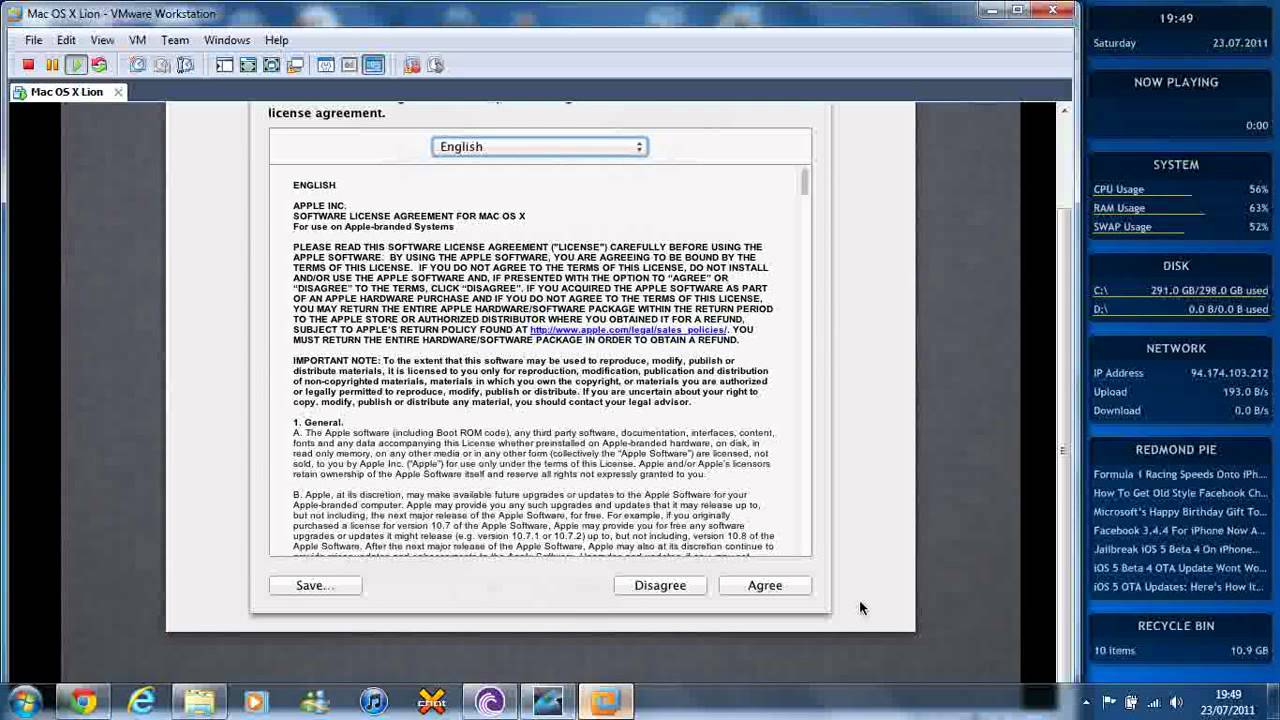Open the Team menu

tap(175, 40)
